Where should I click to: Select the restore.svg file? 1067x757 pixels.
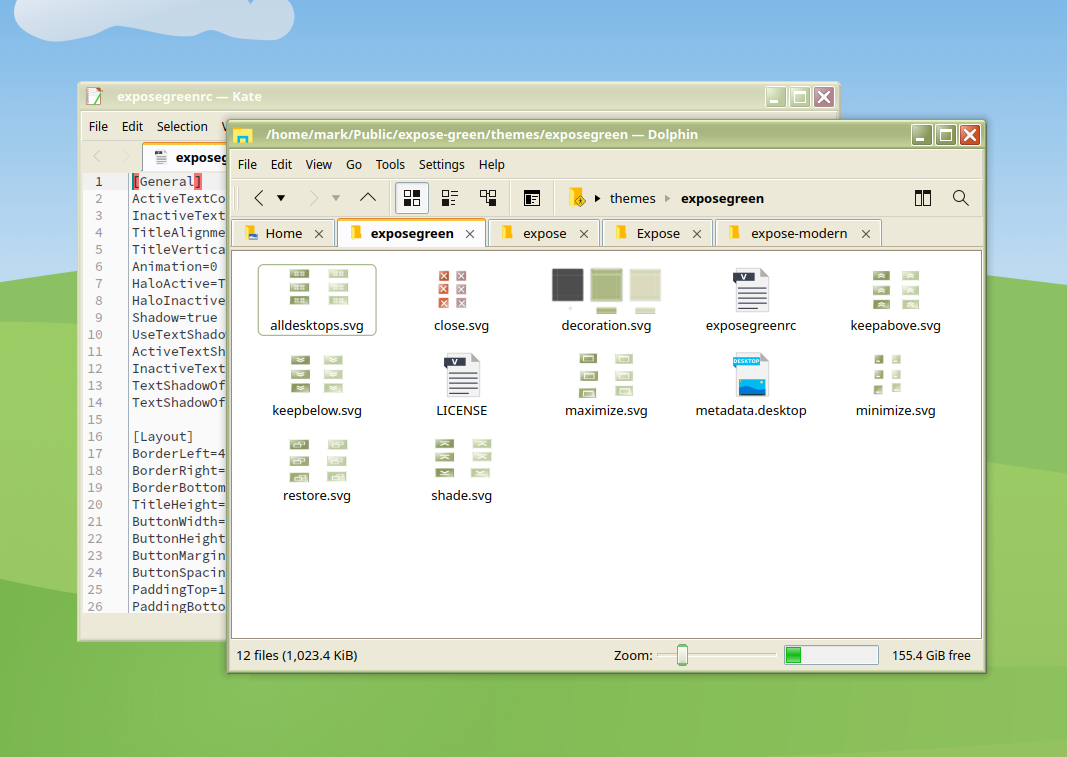tap(317, 470)
